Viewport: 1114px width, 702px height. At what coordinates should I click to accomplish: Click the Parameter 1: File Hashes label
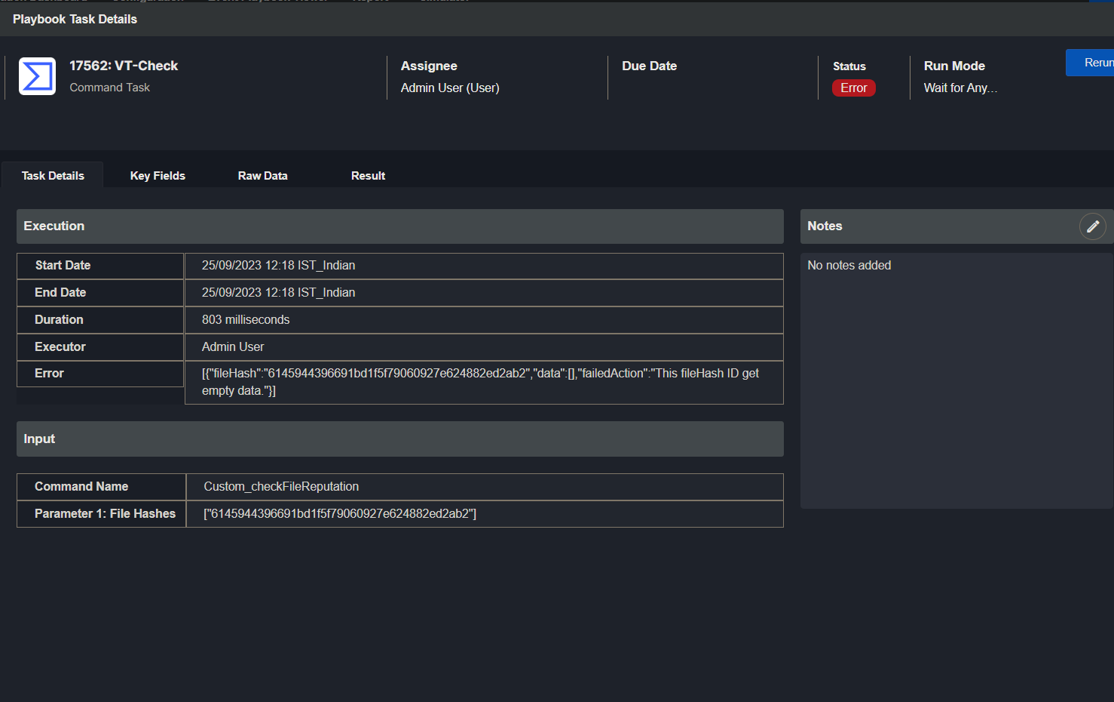point(105,514)
